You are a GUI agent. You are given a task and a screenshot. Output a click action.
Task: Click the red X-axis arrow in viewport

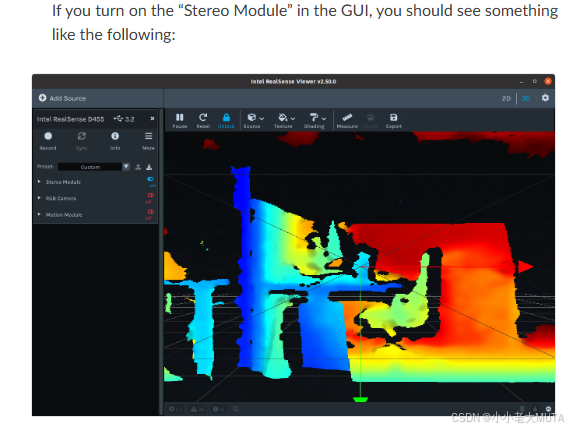pos(525,267)
